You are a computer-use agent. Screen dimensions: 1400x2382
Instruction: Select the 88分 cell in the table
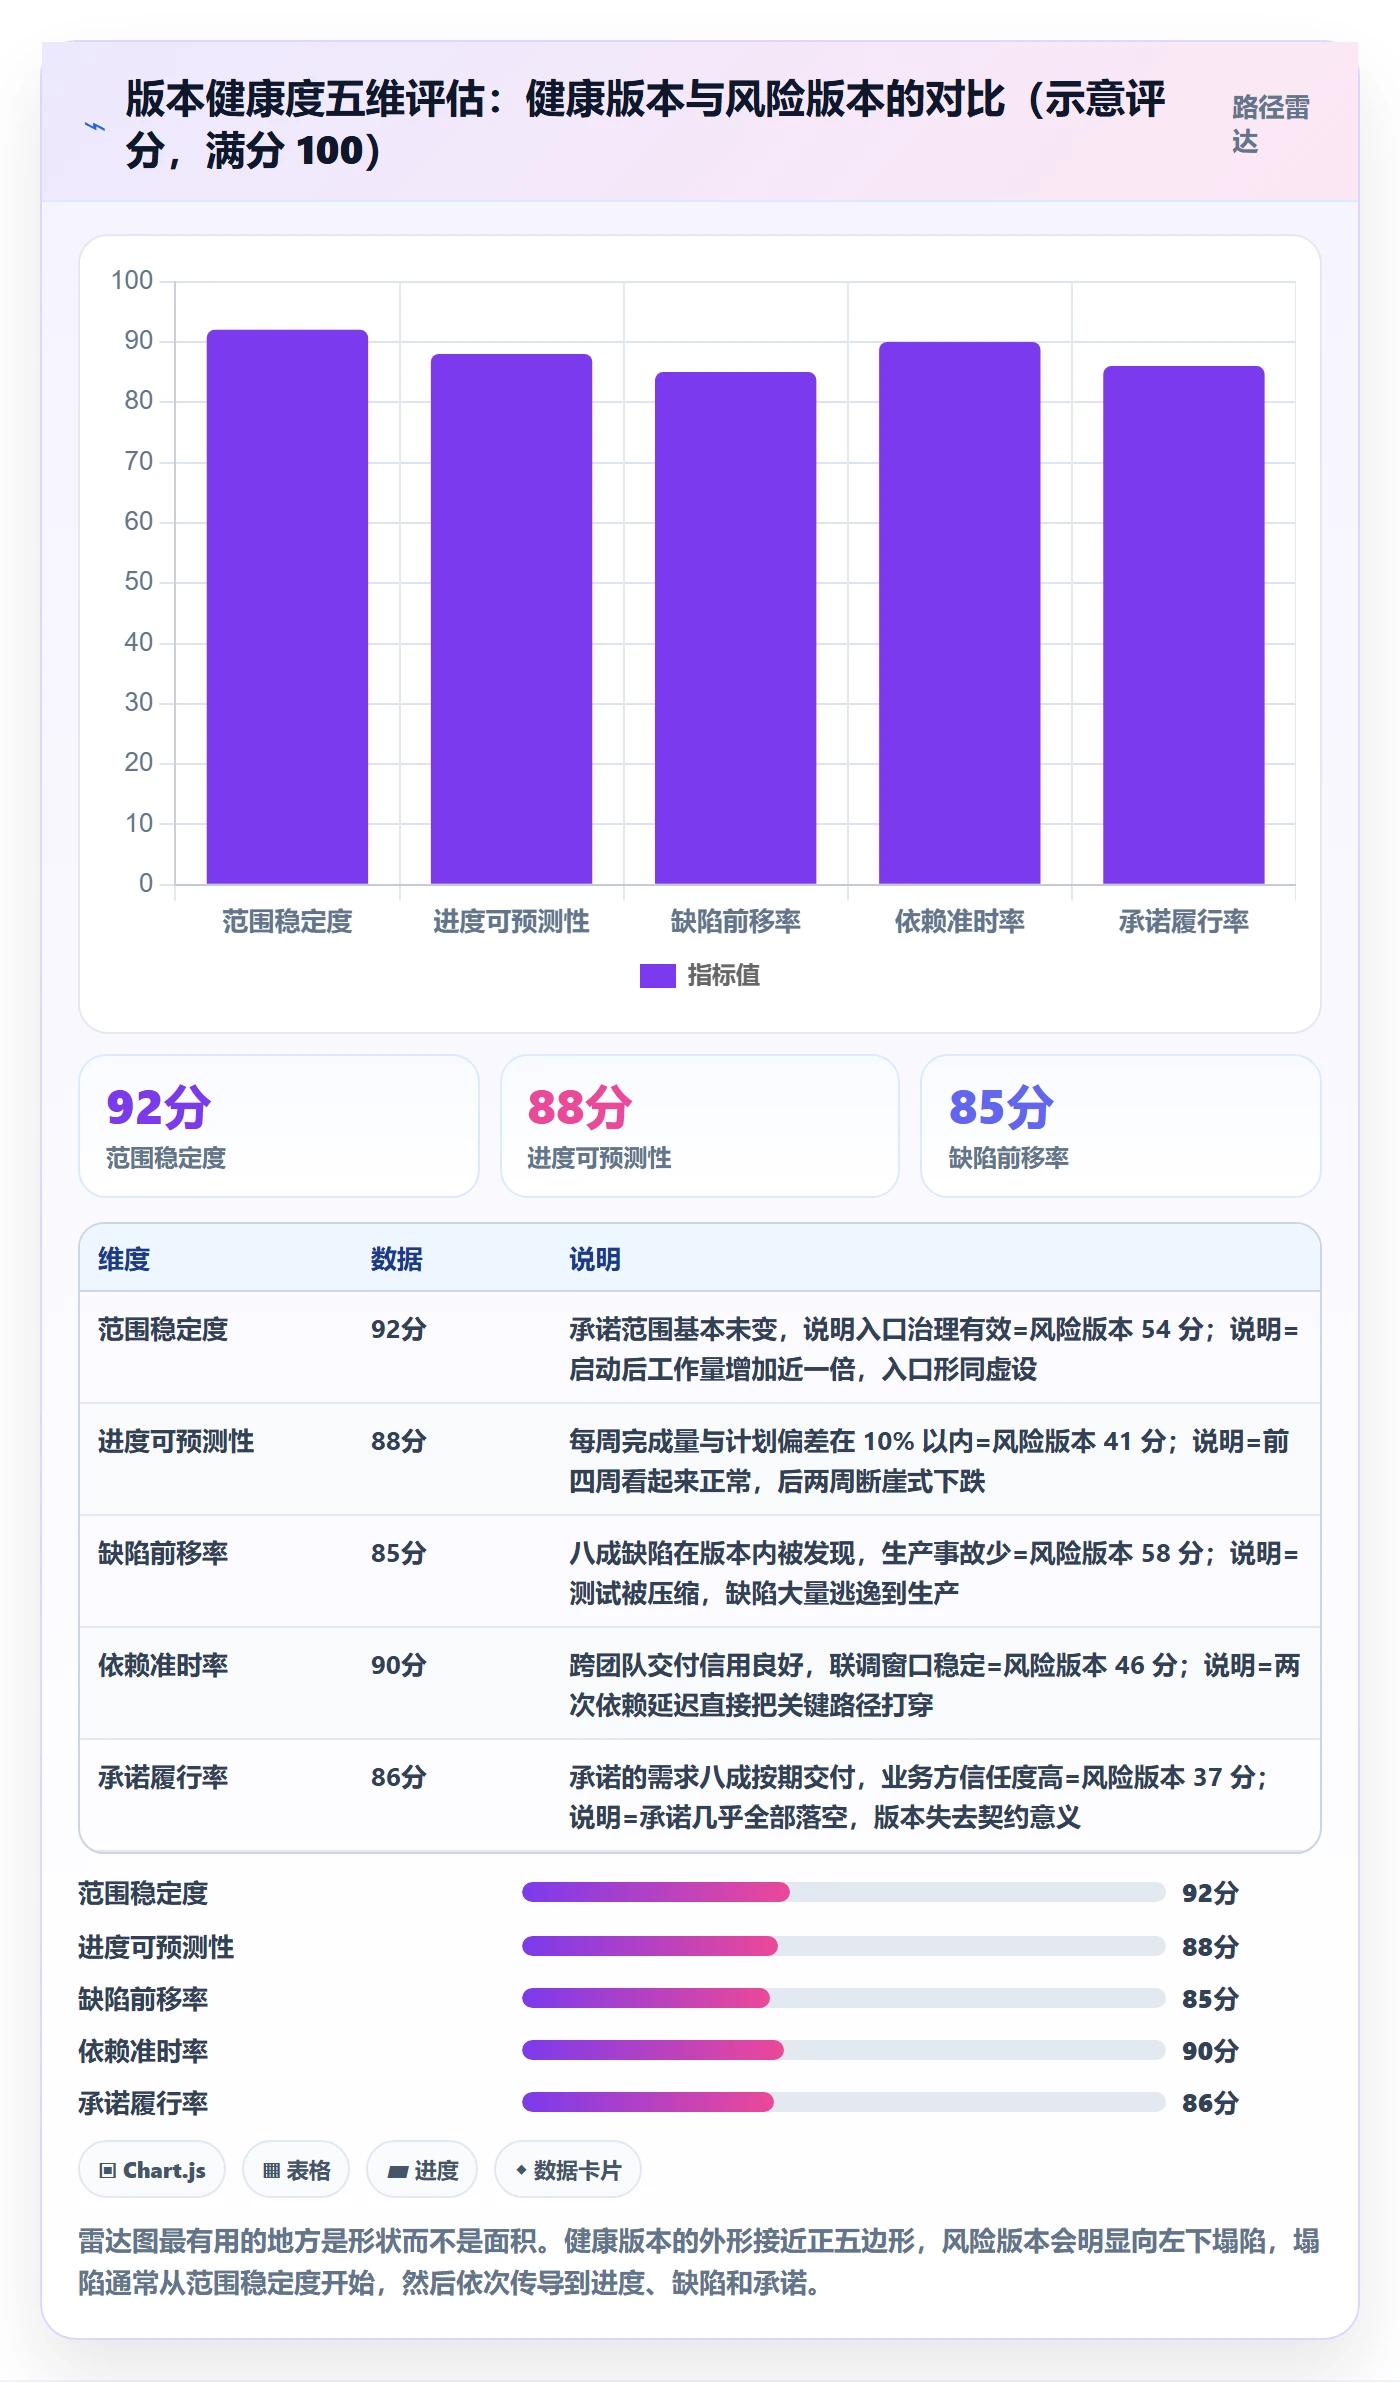[x=399, y=1441]
